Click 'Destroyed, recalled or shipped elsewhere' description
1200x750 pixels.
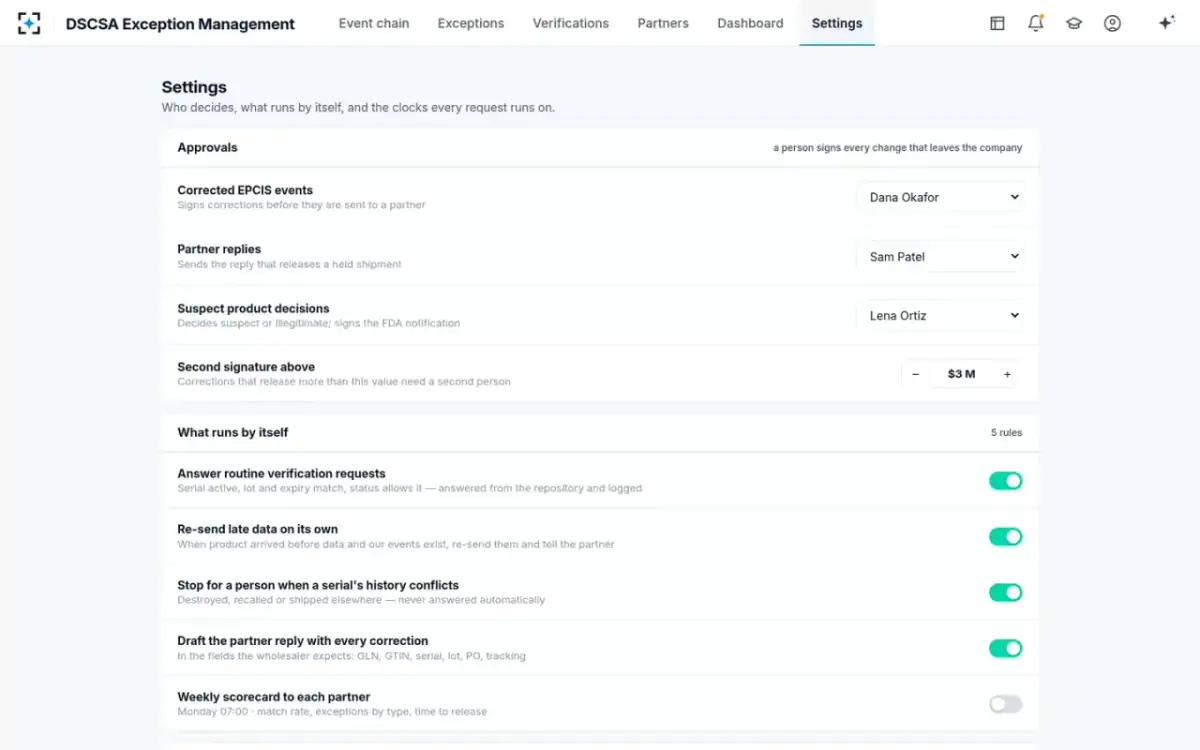click(x=361, y=600)
